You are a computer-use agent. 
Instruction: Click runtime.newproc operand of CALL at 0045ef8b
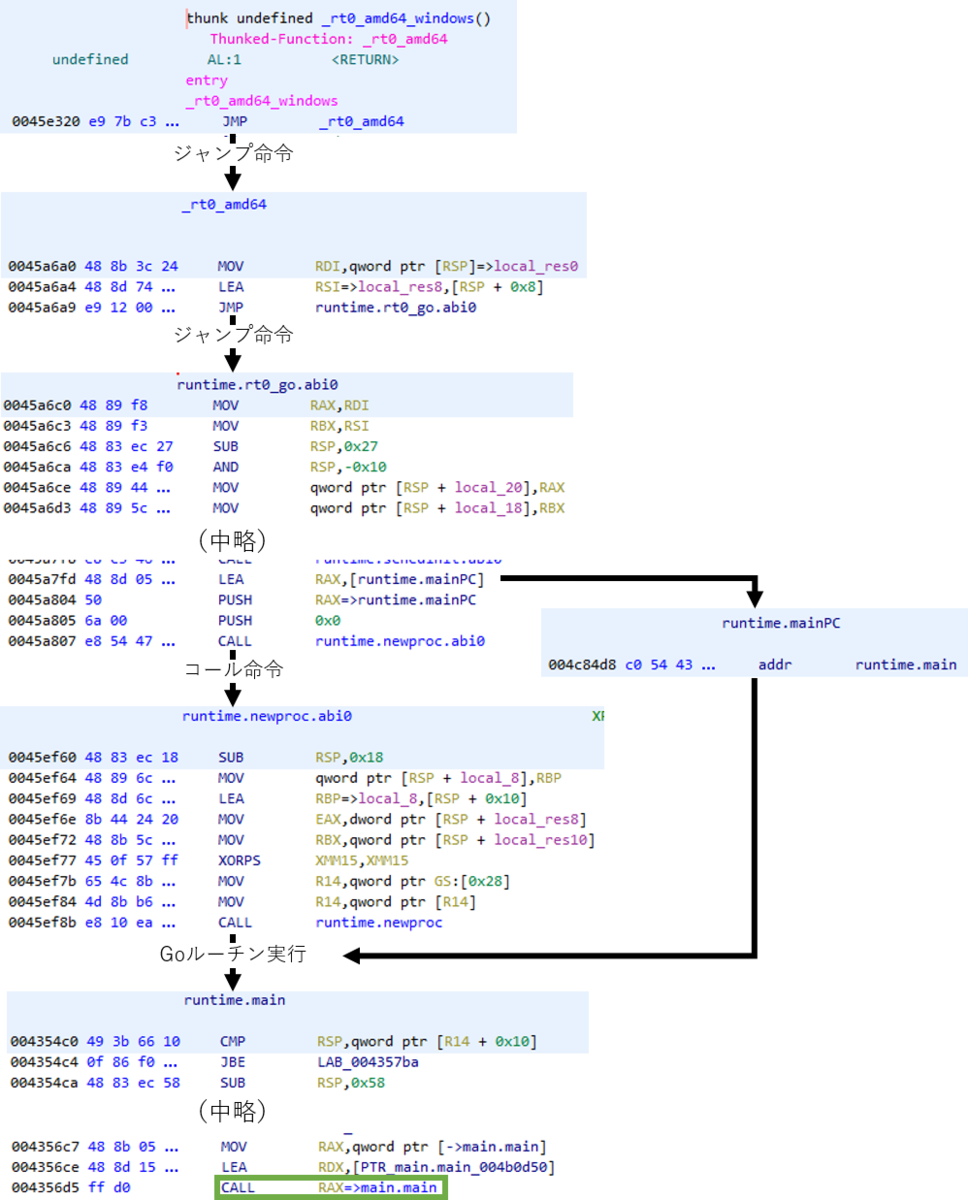coord(379,922)
